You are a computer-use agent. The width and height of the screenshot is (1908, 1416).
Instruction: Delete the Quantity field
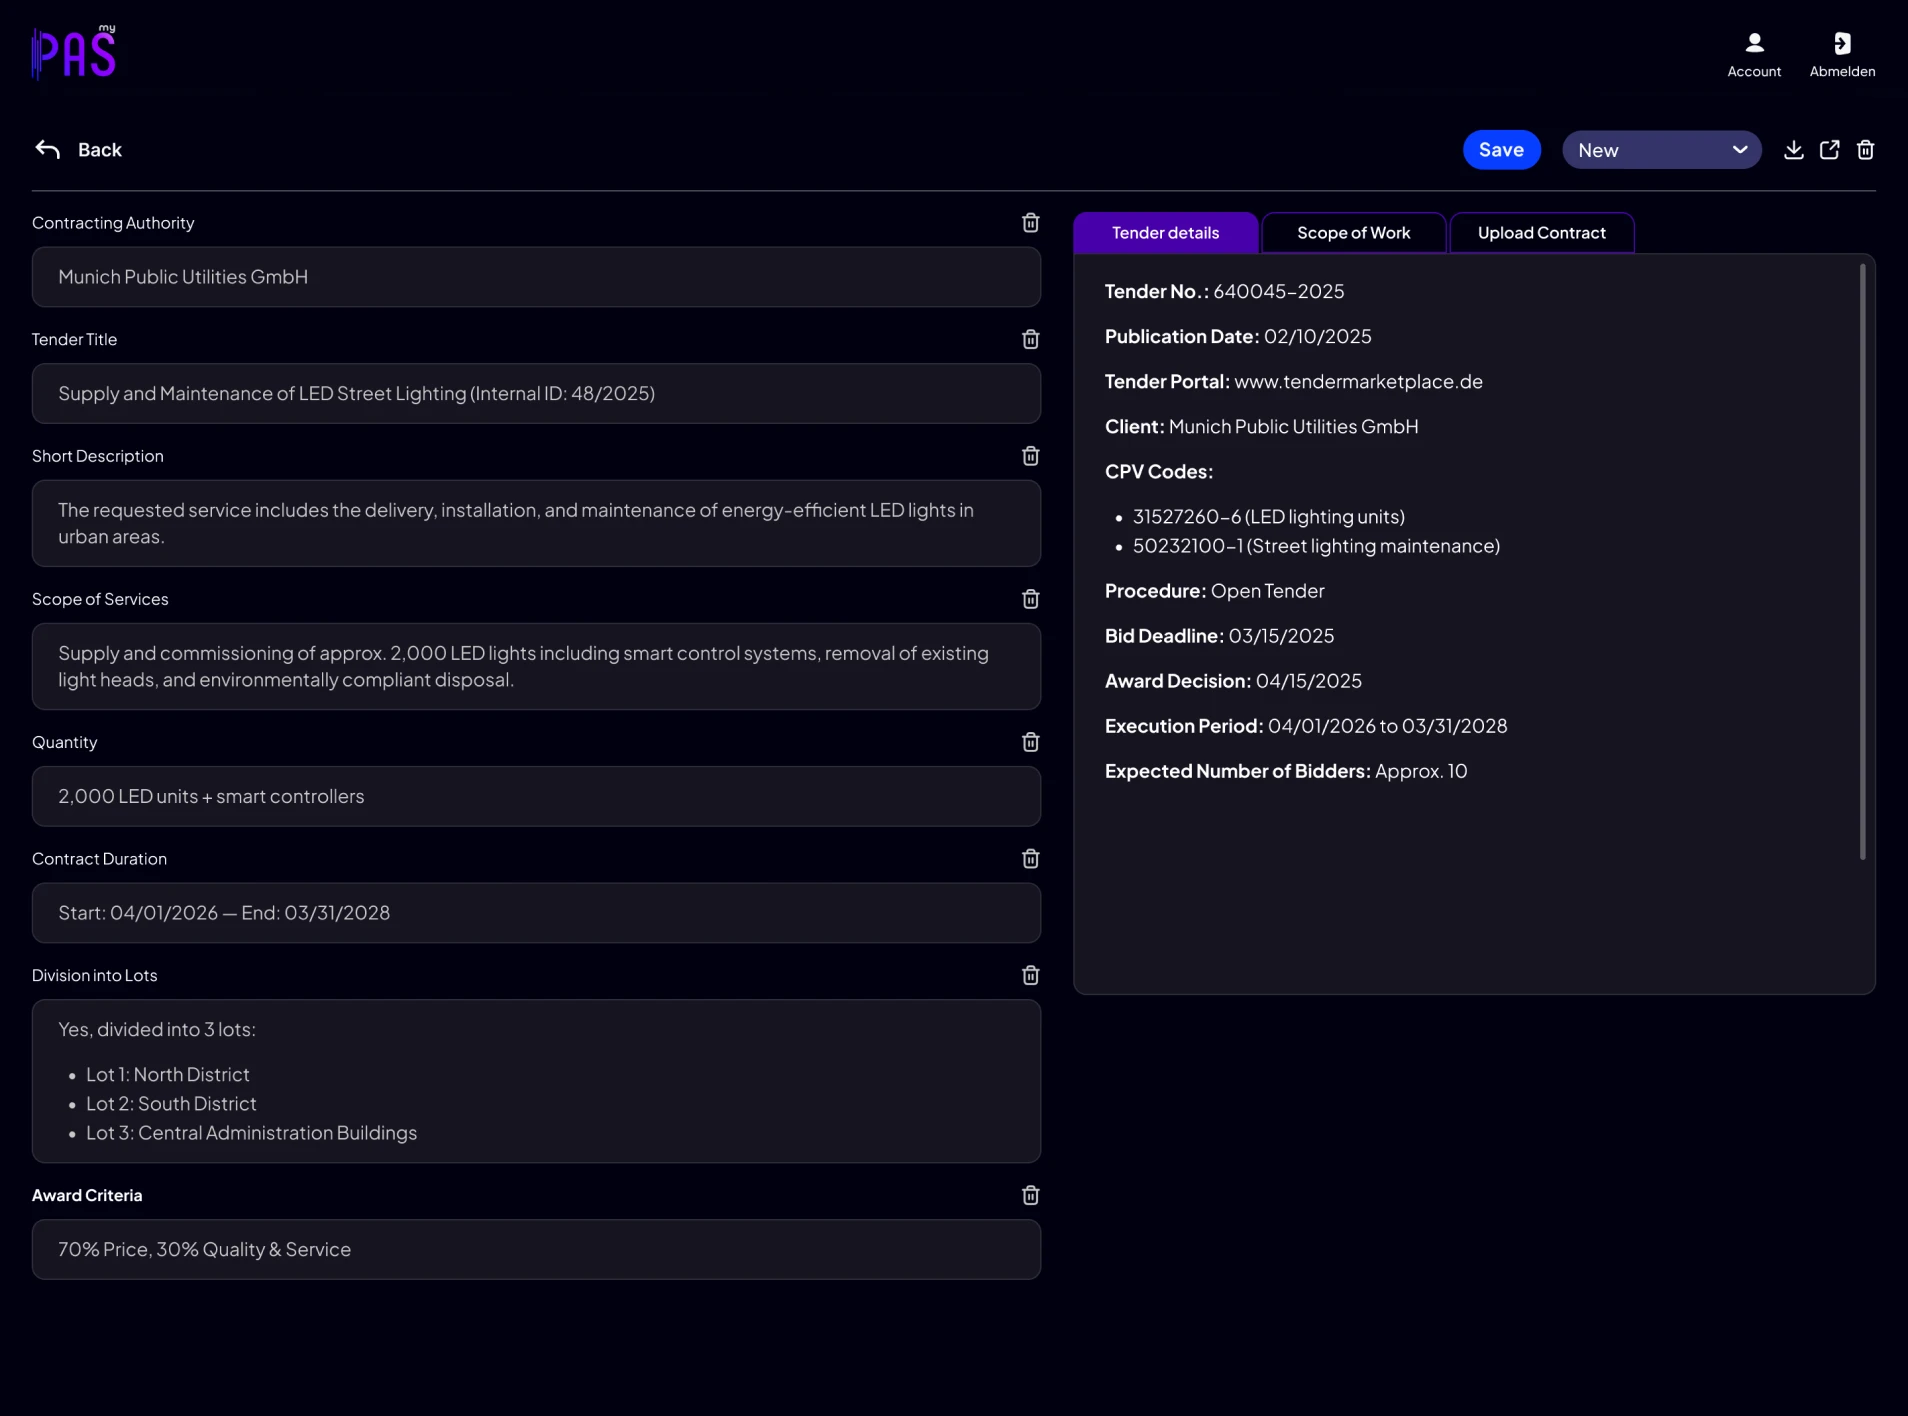tap(1031, 742)
